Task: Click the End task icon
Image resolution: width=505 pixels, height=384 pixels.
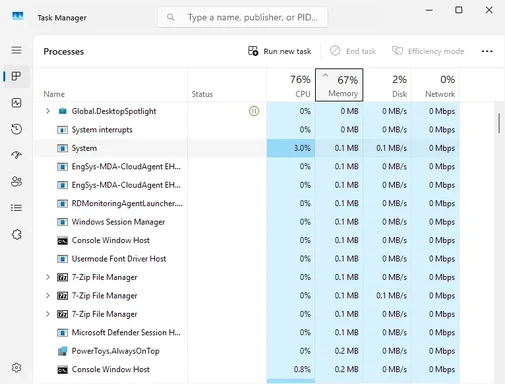Action: click(x=335, y=51)
